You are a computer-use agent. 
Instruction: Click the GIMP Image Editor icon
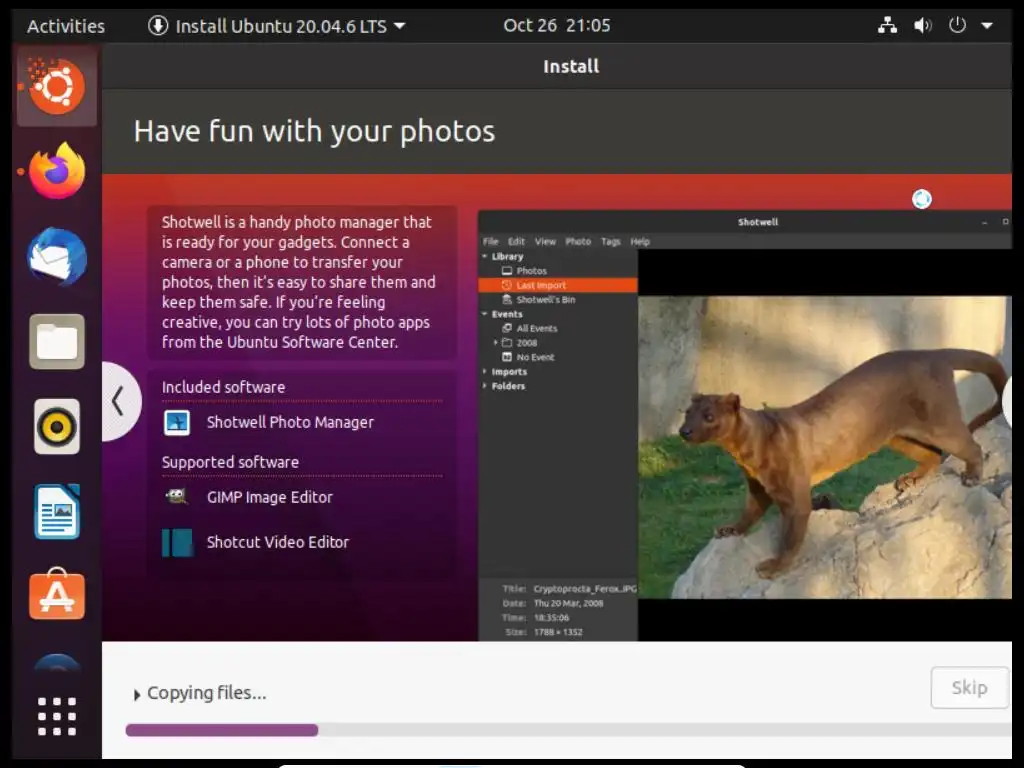177,497
